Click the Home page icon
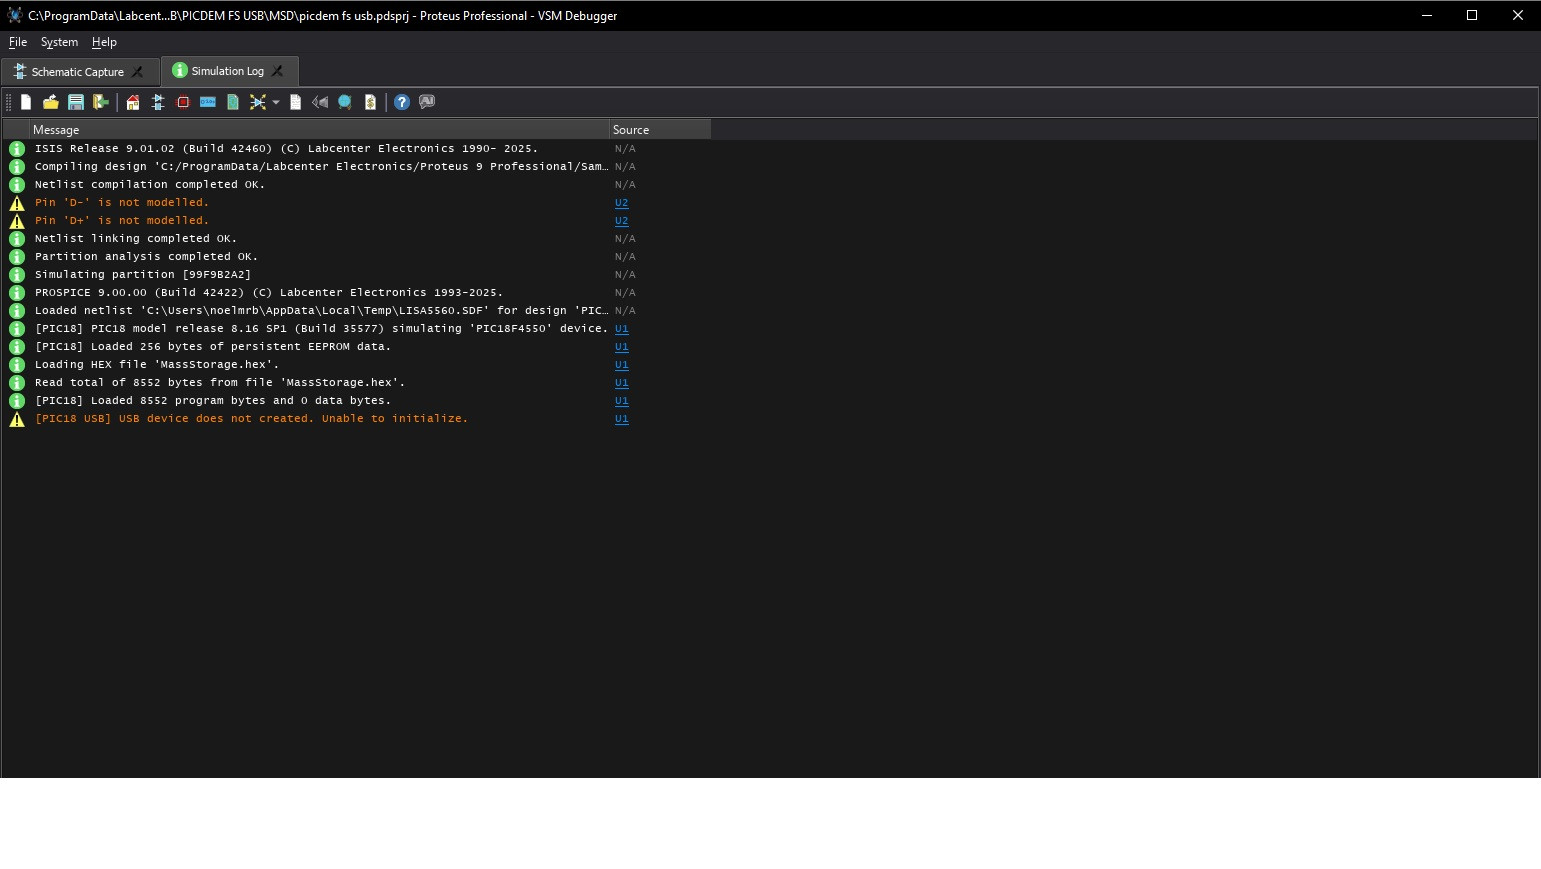Image resolution: width=1541 pixels, height=869 pixels. tap(133, 102)
